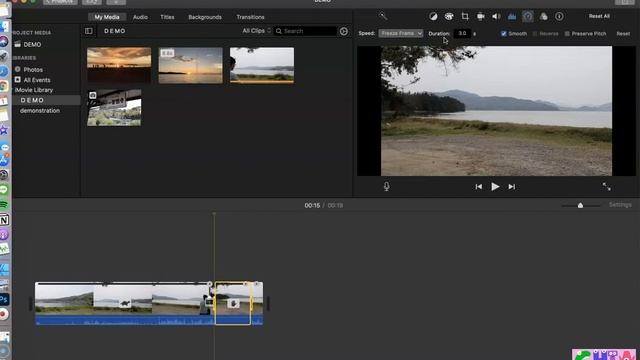This screenshot has height=360, width=640.
Task: Switch to the Titles tab
Action: pos(167,17)
